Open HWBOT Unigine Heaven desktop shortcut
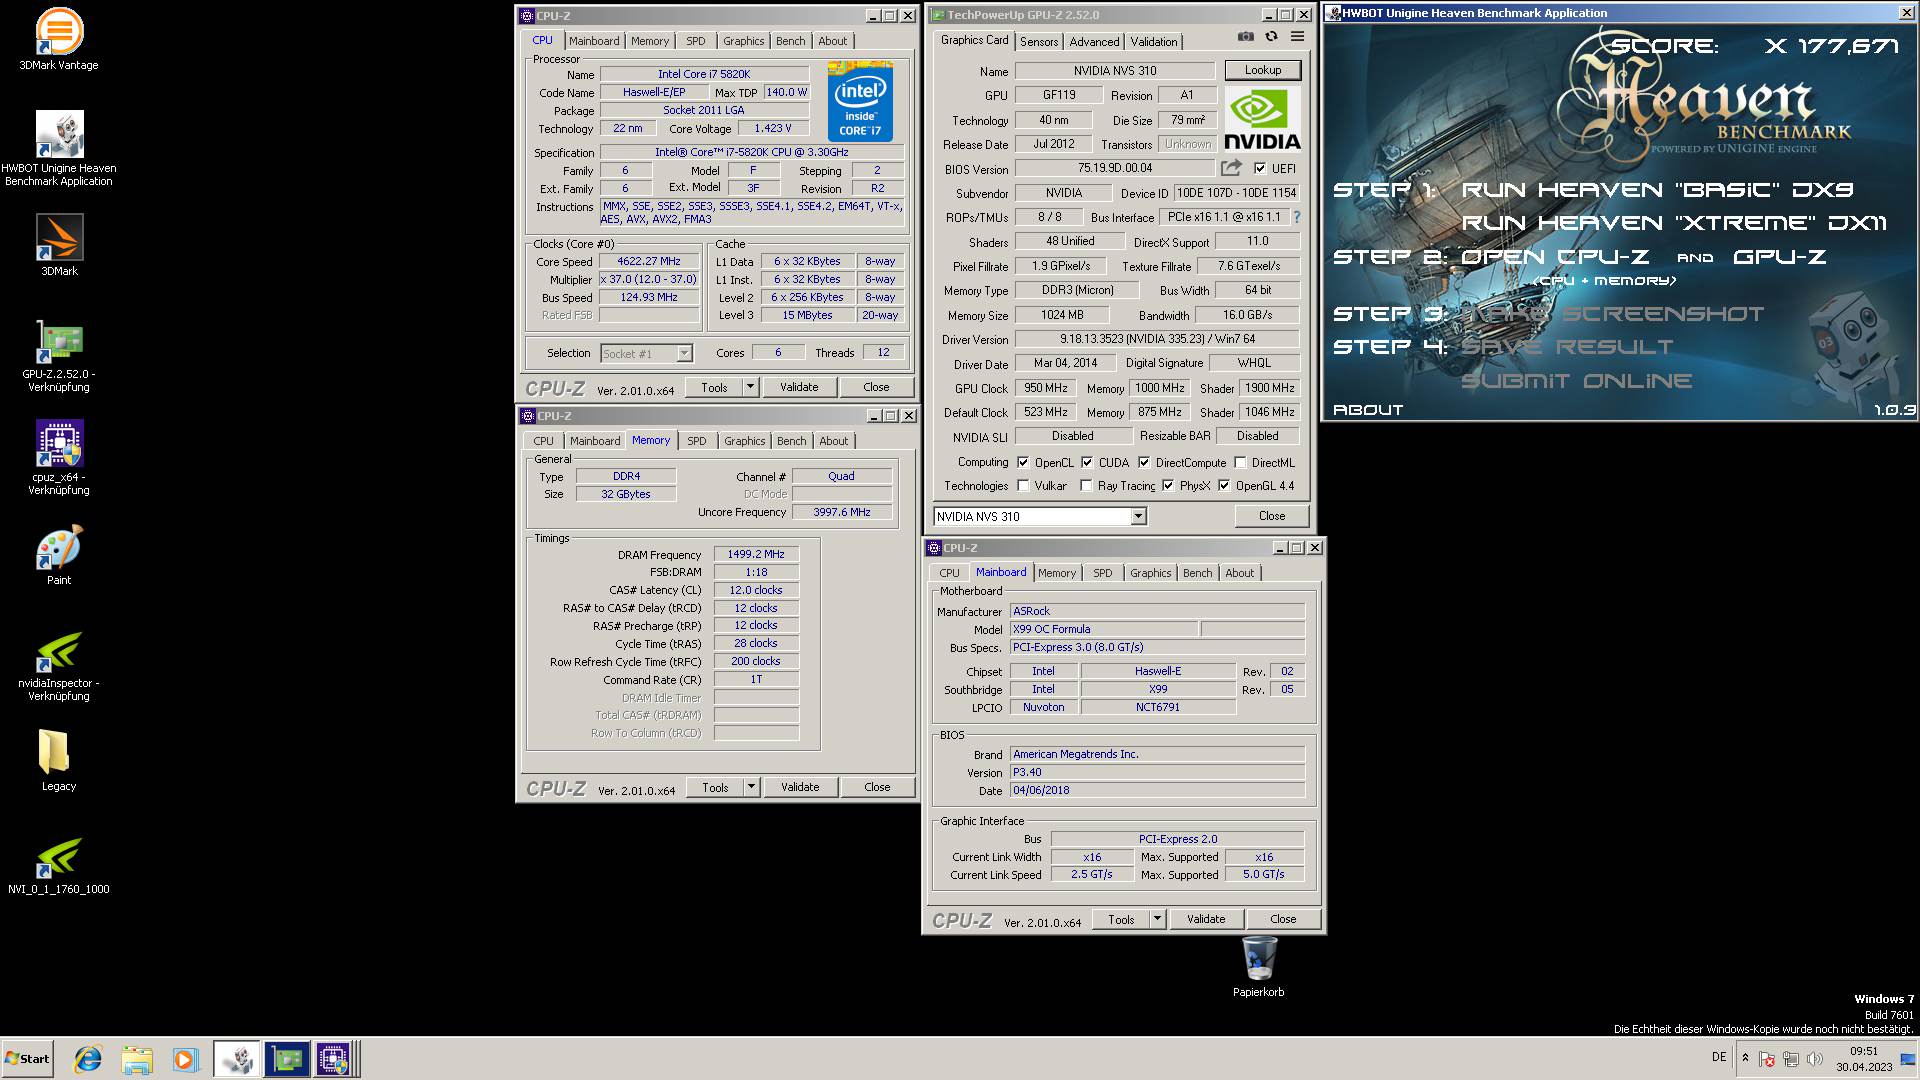This screenshot has width=1920, height=1080. 59,148
